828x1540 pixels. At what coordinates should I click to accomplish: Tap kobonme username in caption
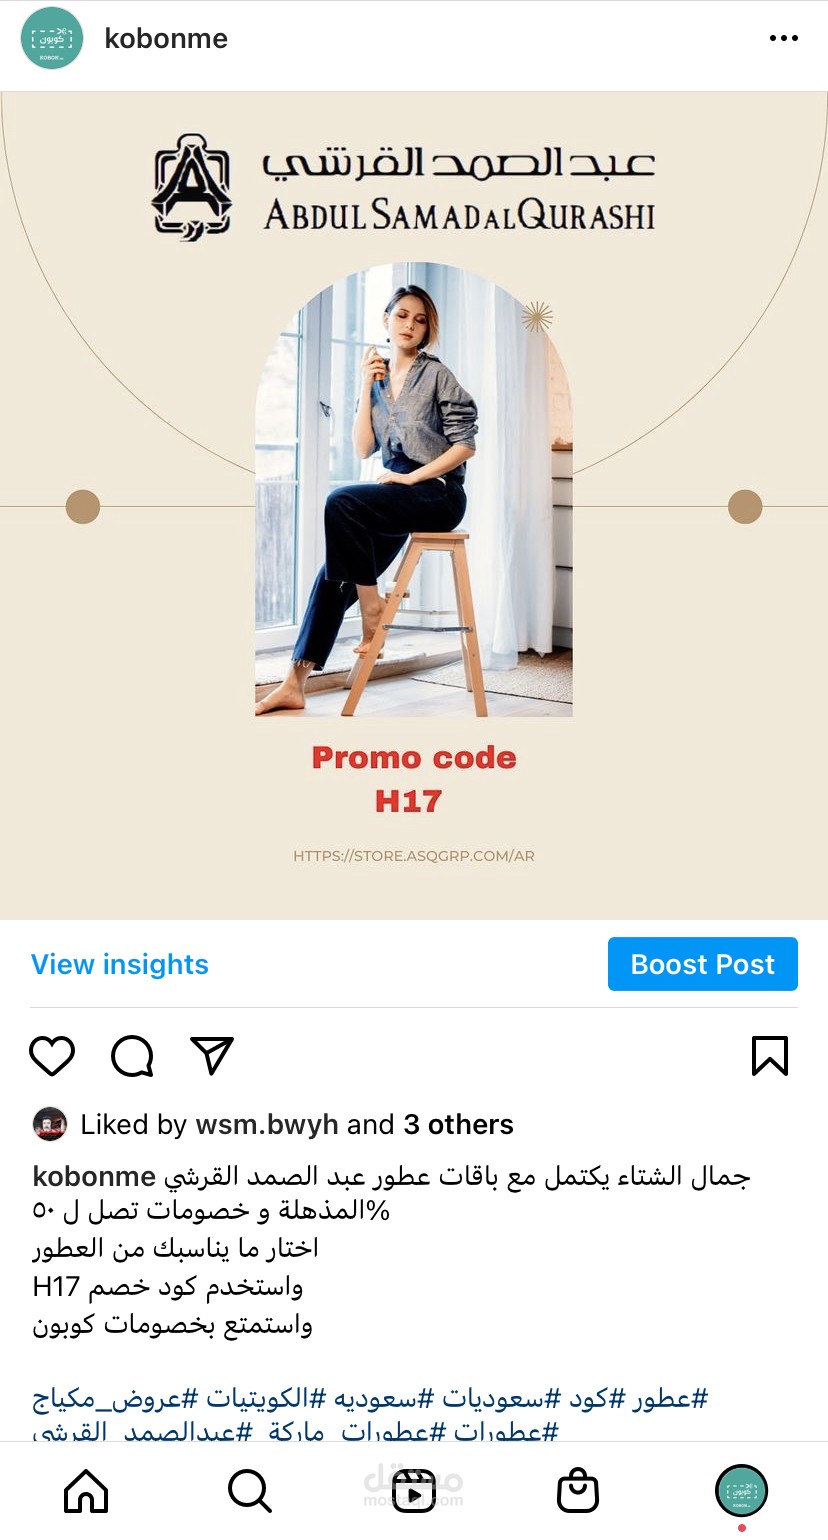pyautogui.click(x=94, y=1176)
